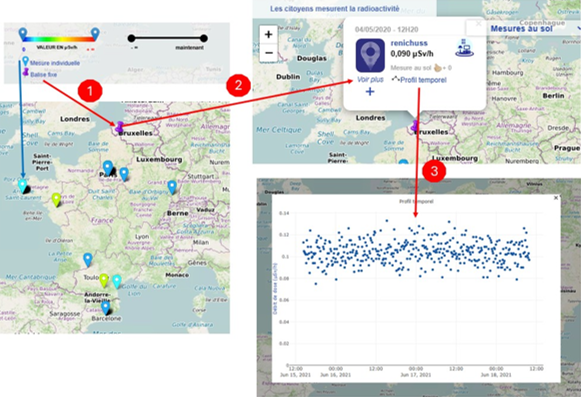Open the Profil temporel link

tap(419, 80)
